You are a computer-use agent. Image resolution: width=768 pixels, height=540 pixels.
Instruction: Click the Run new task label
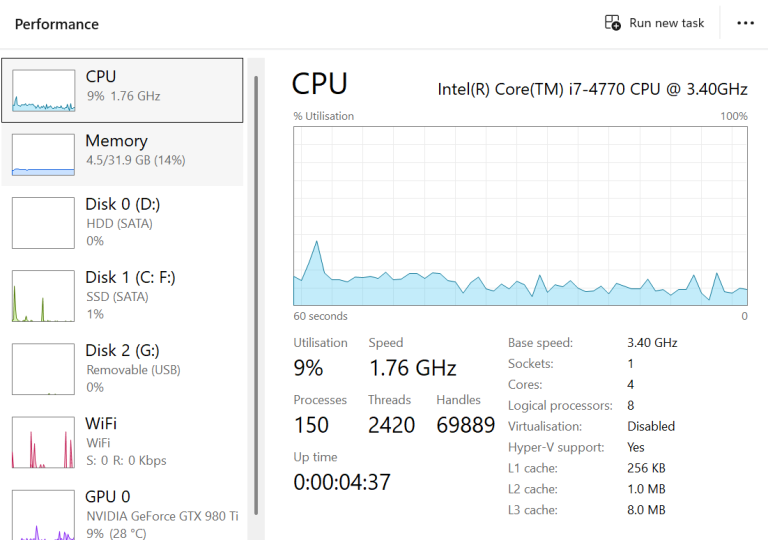coord(666,23)
